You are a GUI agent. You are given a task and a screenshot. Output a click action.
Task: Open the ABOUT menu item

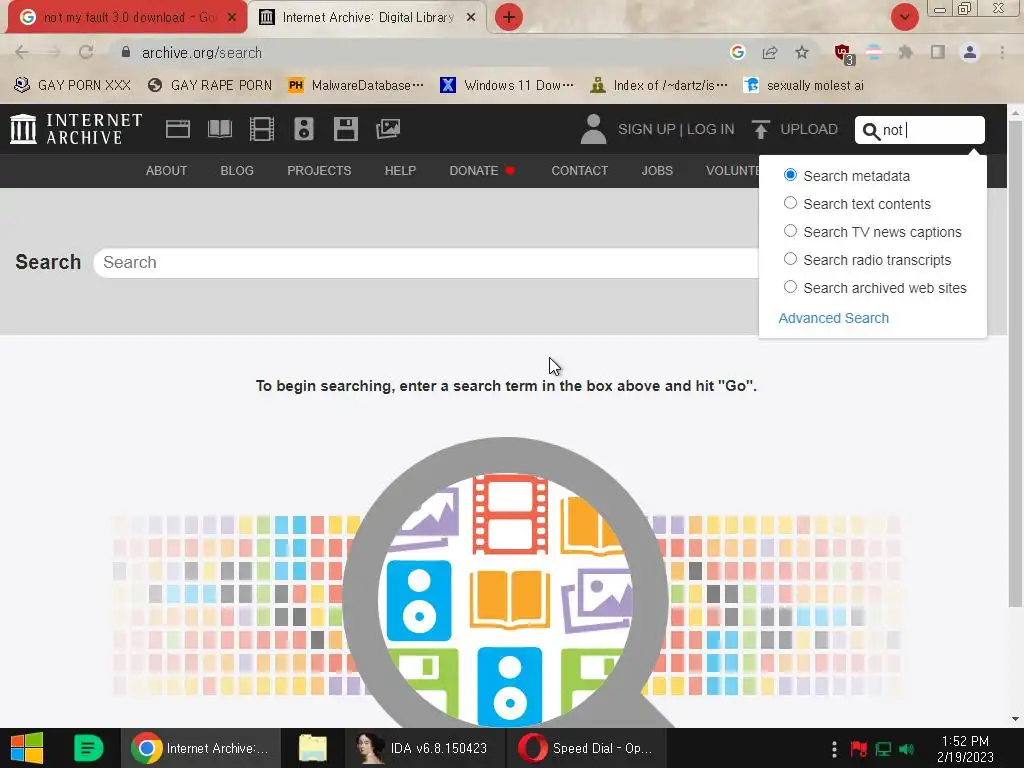[166, 170]
